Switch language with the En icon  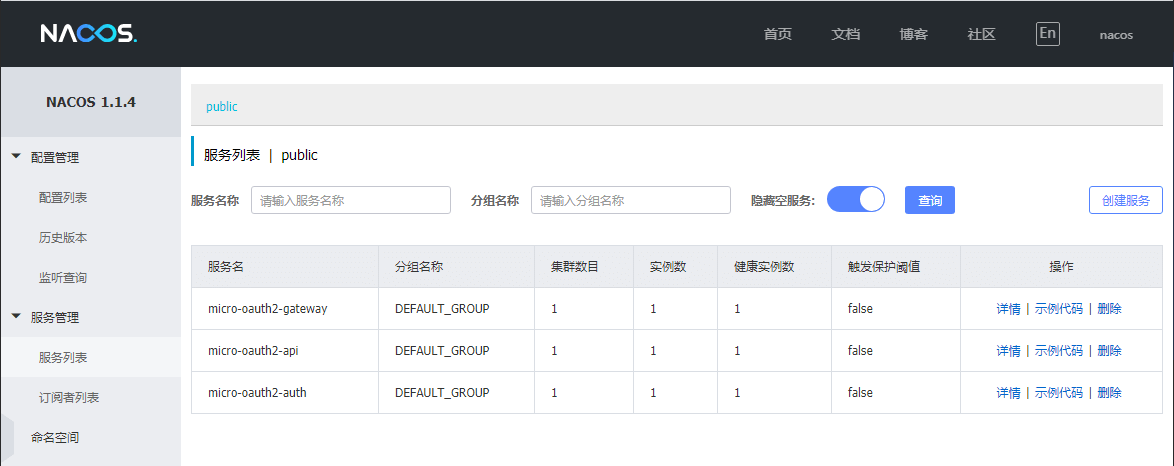(1047, 34)
